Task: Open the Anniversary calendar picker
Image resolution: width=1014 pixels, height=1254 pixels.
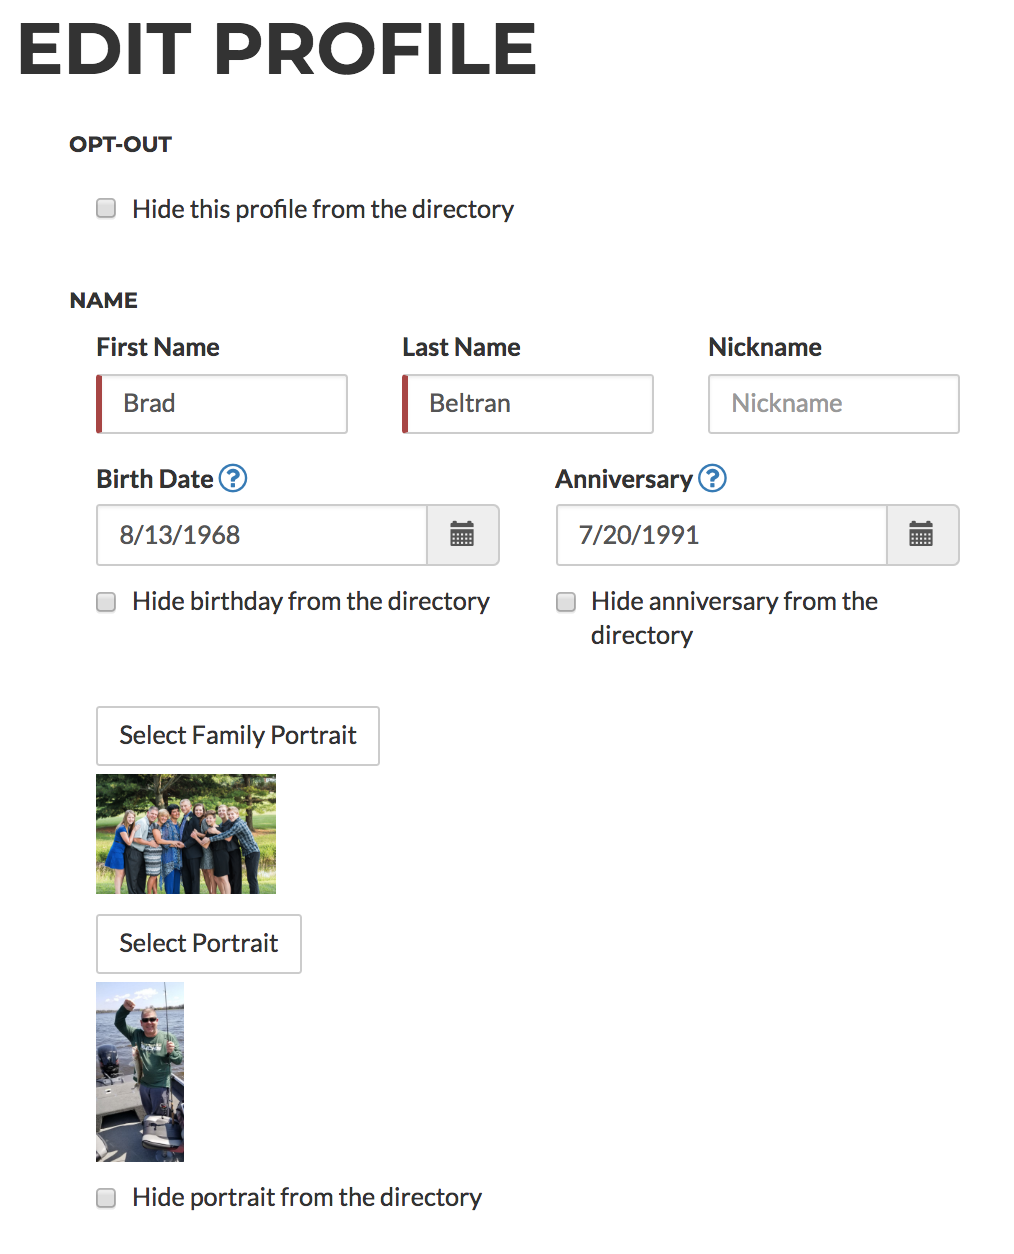Action: point(921,535)
